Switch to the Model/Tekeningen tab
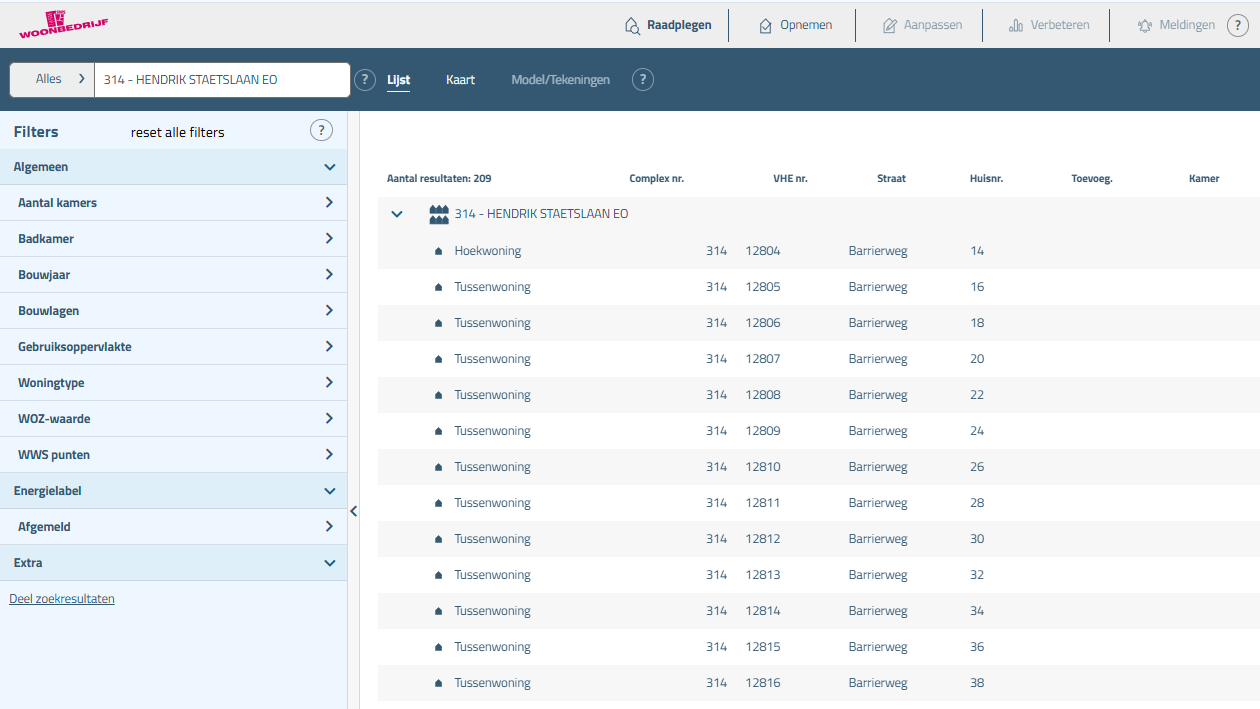The height and width of the screenshot is (709, 1260). (x=560, y=80)
